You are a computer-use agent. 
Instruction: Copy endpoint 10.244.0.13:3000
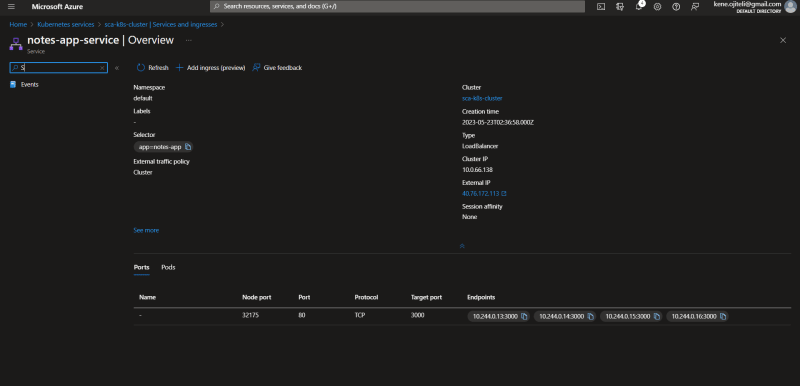pos(524,317)
